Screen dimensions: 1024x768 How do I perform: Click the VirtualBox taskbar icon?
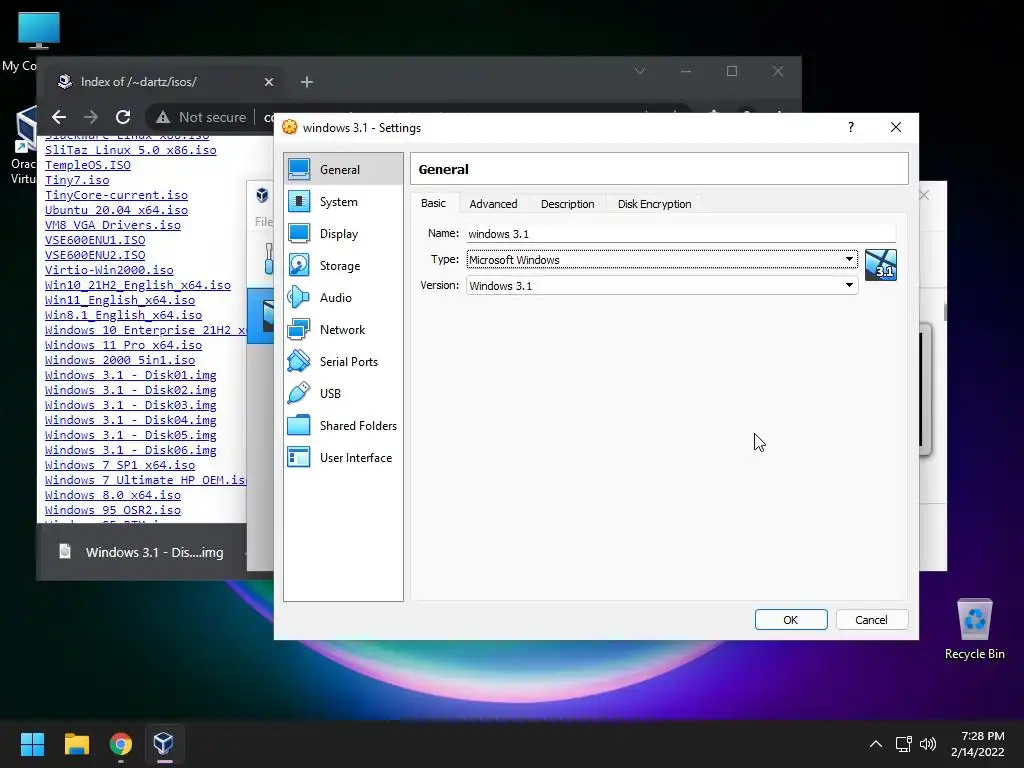click(164, 744)
